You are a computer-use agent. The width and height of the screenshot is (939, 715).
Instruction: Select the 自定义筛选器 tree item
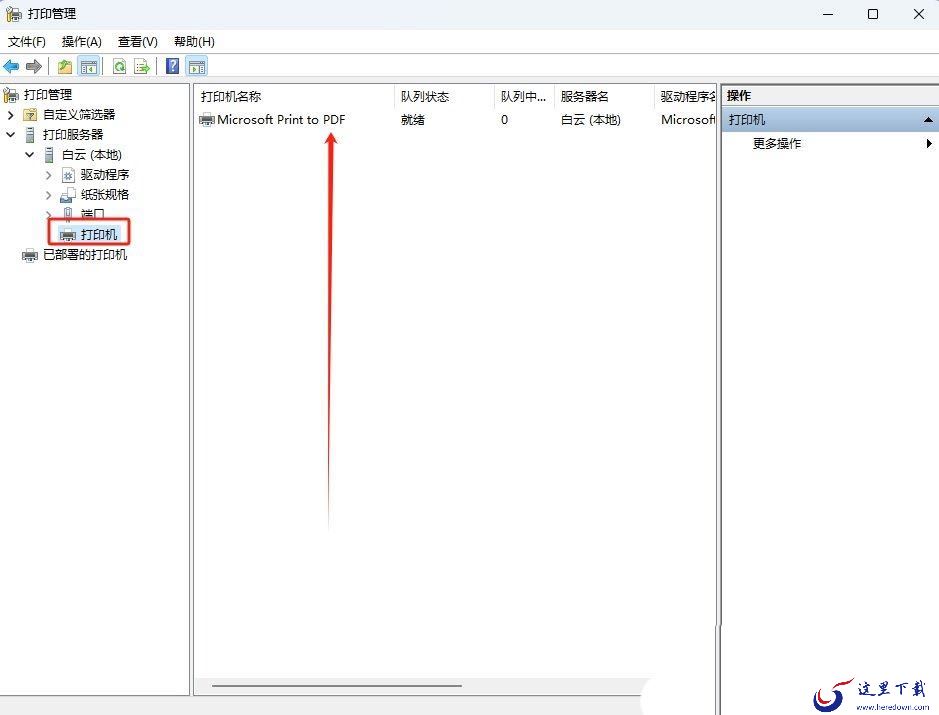tap(79, 114)
